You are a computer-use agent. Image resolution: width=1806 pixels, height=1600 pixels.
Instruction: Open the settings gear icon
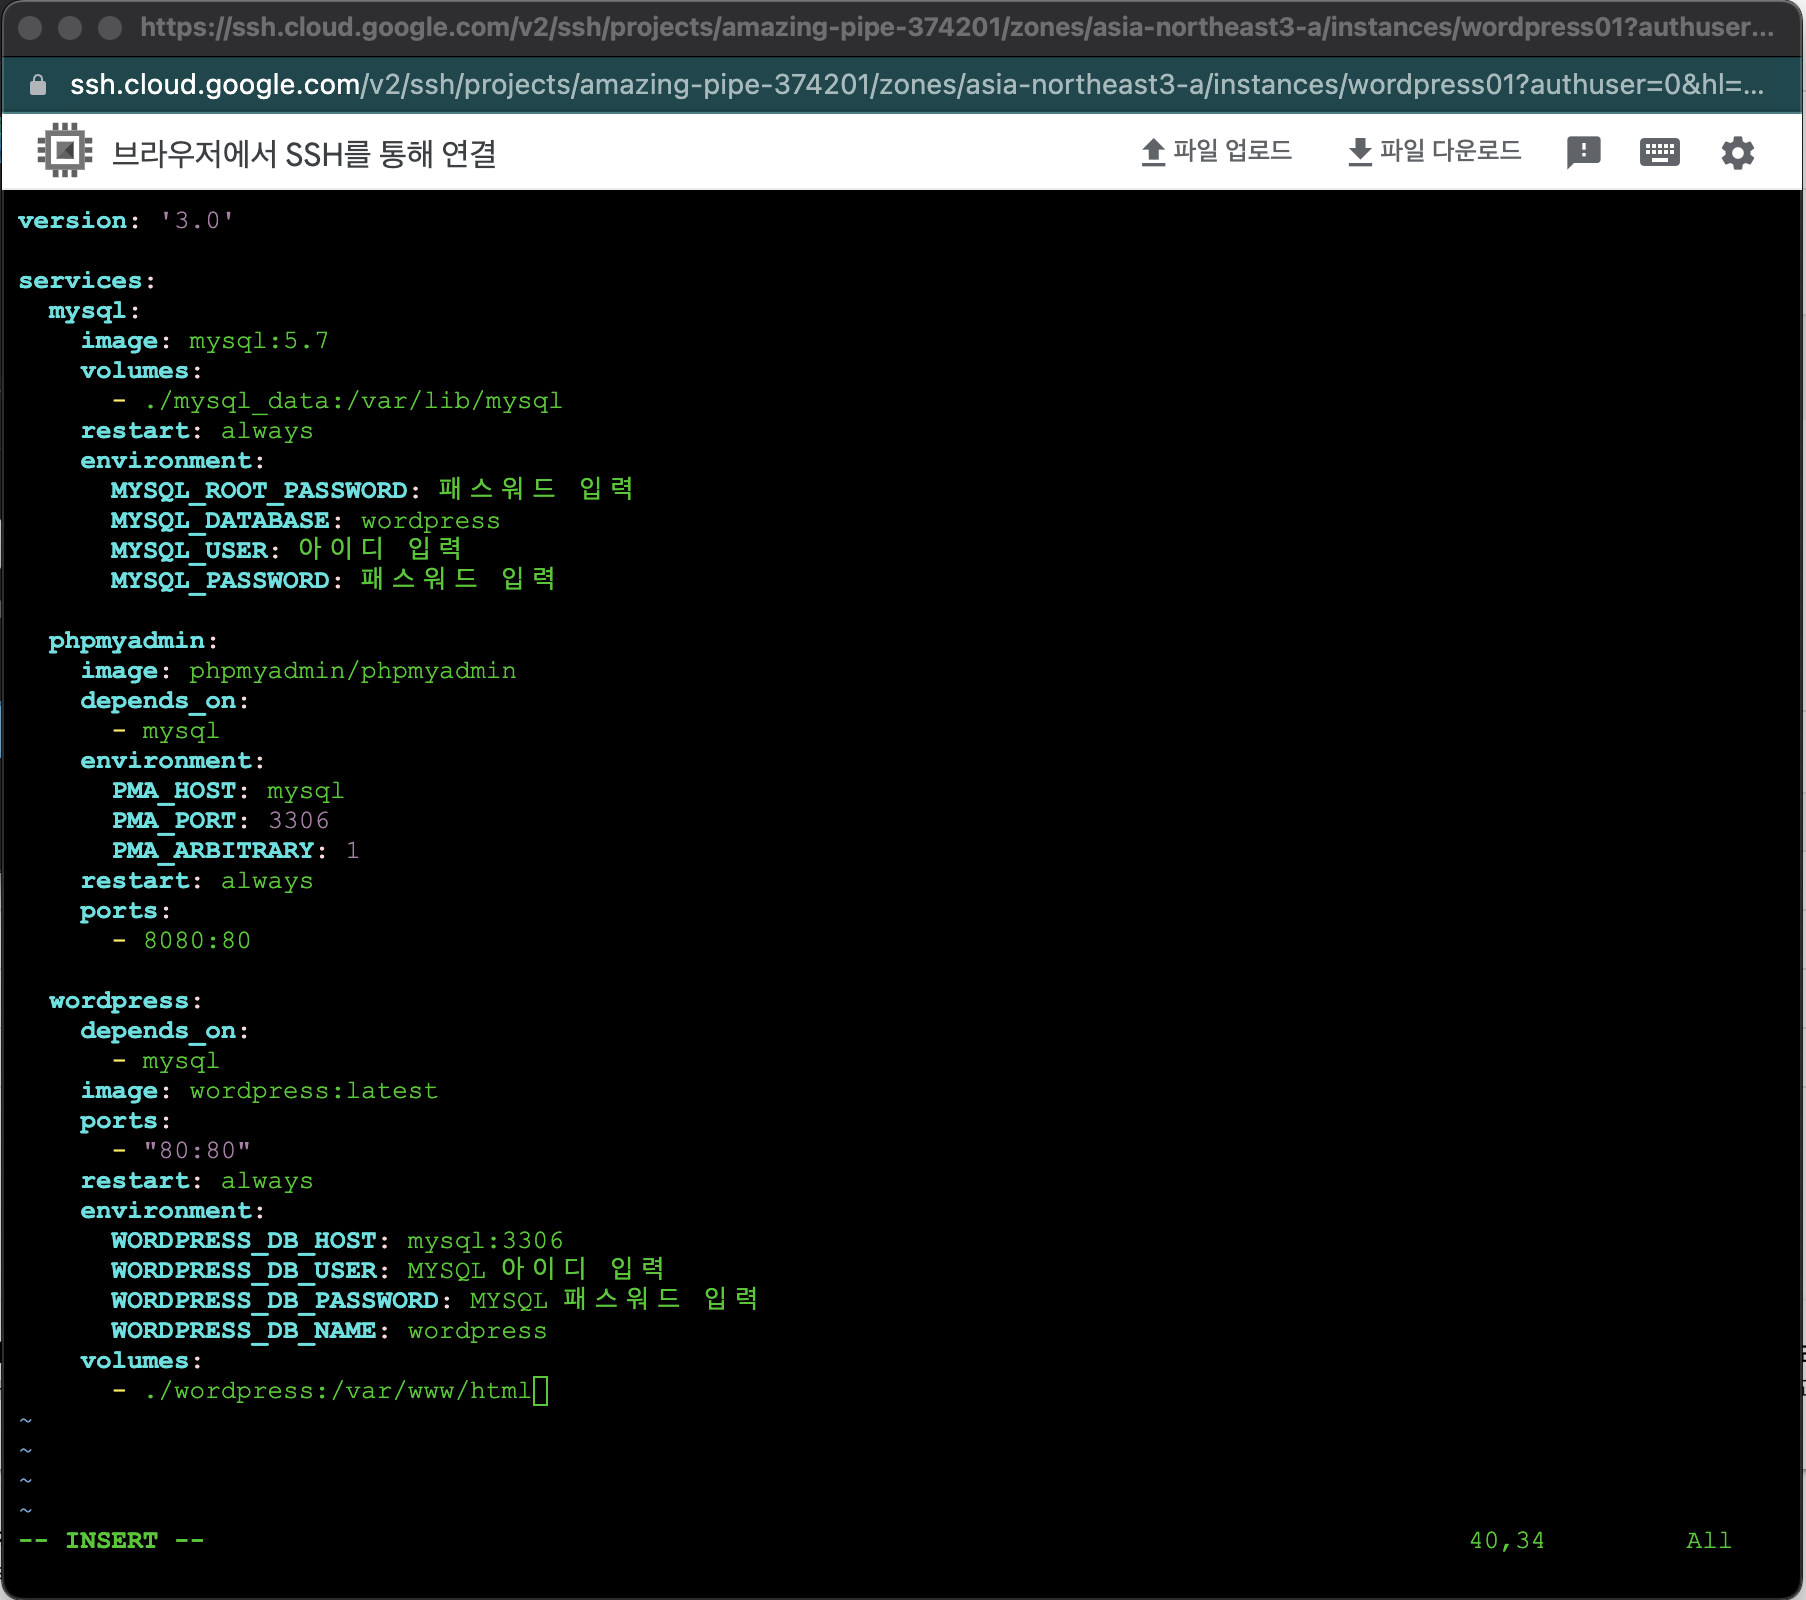point(1738,153)
